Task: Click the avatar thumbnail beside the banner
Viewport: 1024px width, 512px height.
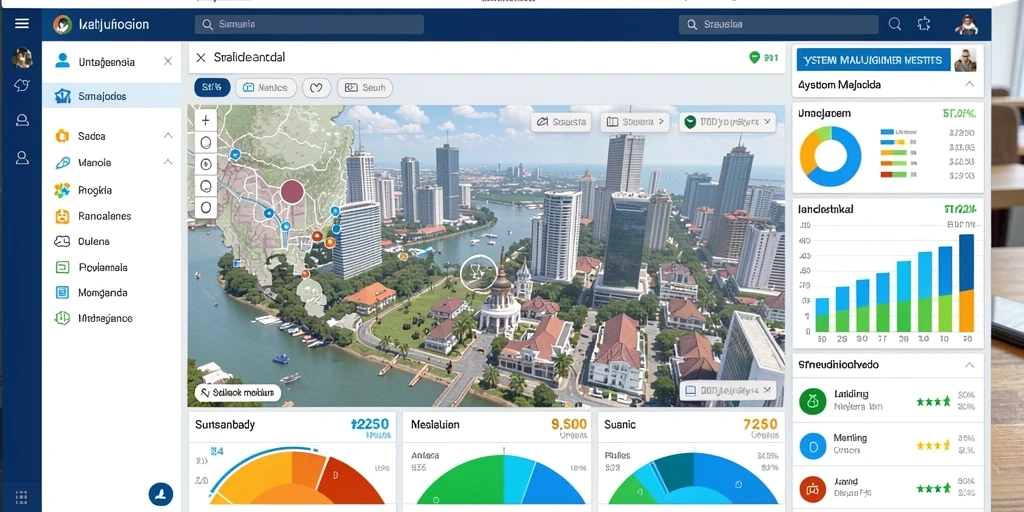Action: click(x=965, y=60)
